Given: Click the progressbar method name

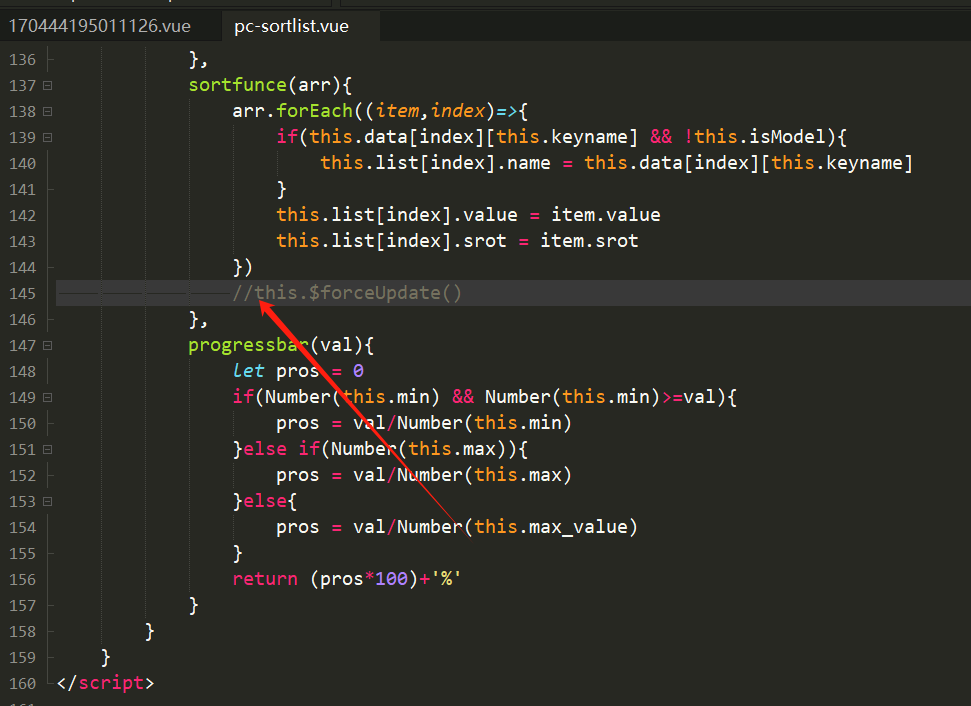Looking at the screenshot, I should [249, 345].
